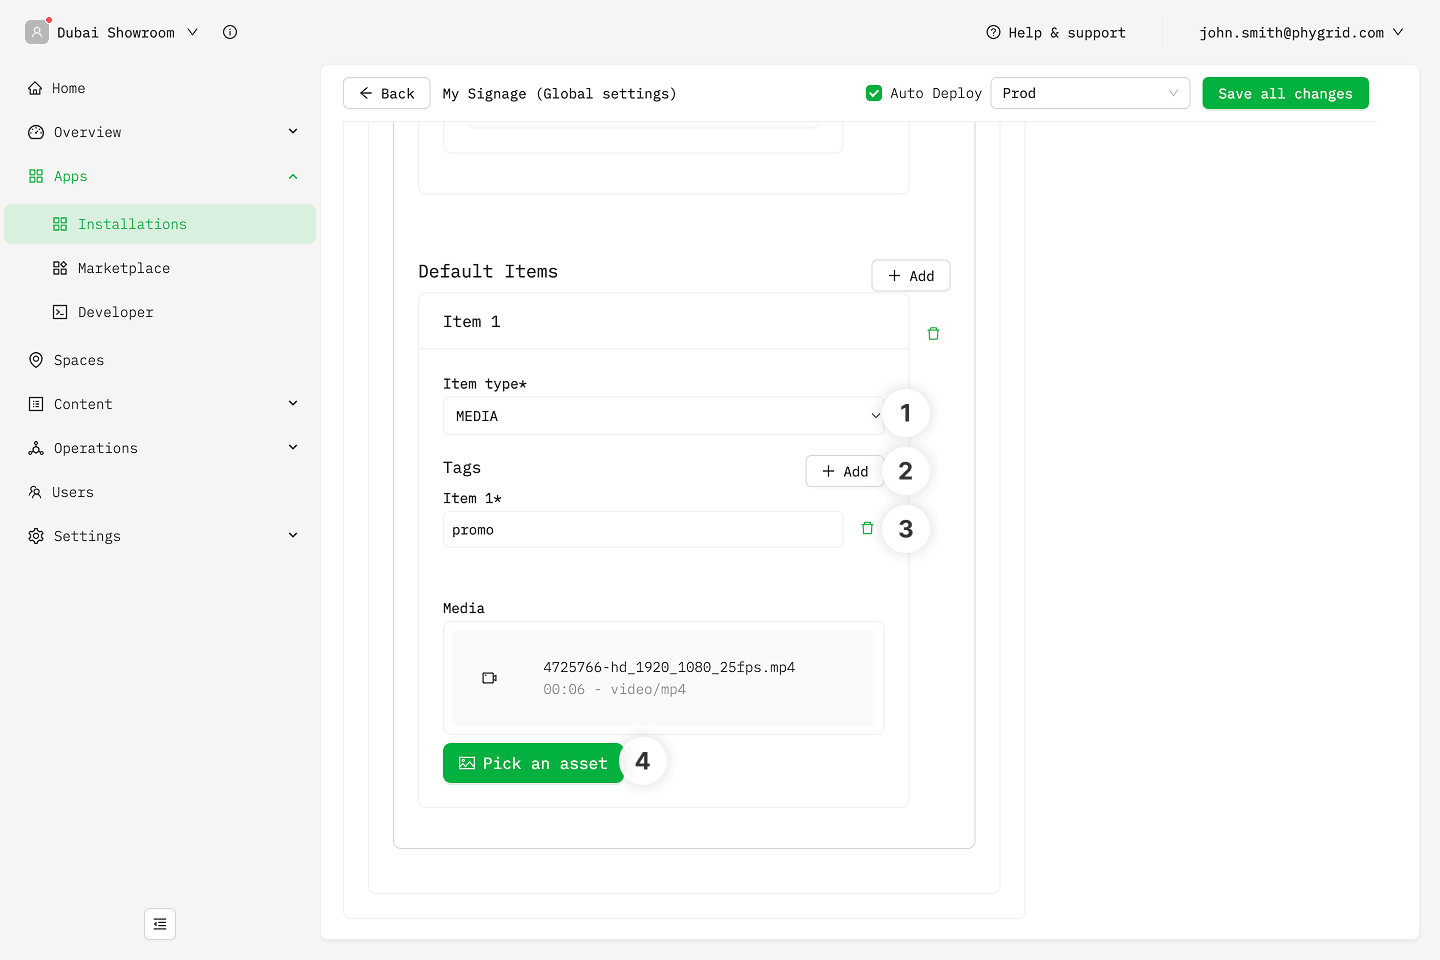Open the Home page from the sidebar
The width and height of the screenshot is (1440, 960).
68,88
